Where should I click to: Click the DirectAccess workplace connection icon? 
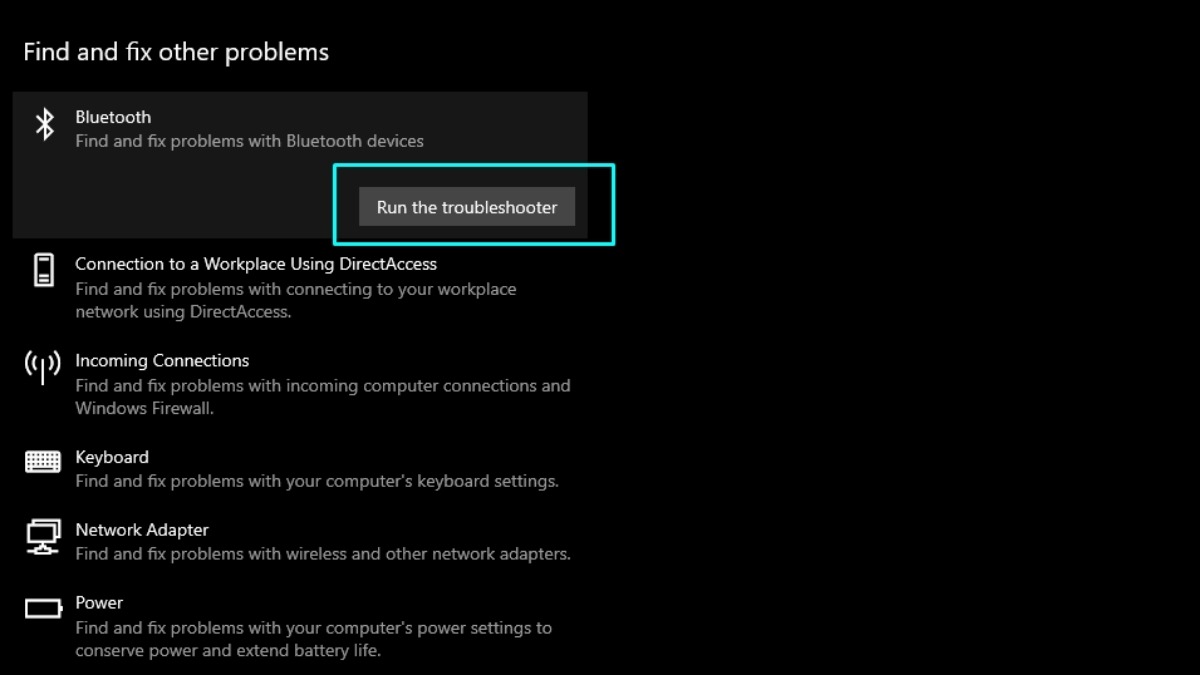[x=44, y=270]
